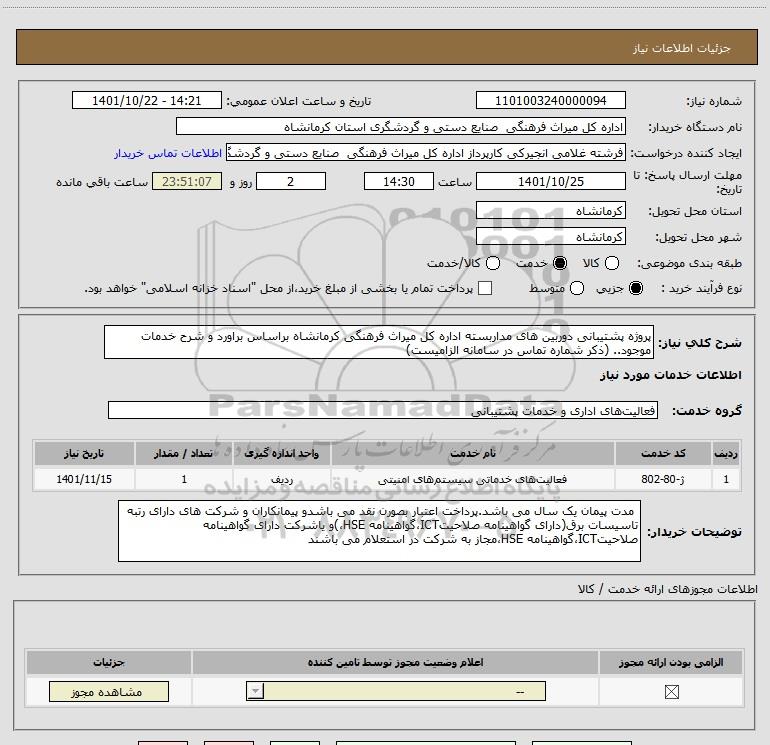Screen dimensions: 770x745
Task: Click the الزامی بودن ارائه مجوز header
Action: (671, 662)
